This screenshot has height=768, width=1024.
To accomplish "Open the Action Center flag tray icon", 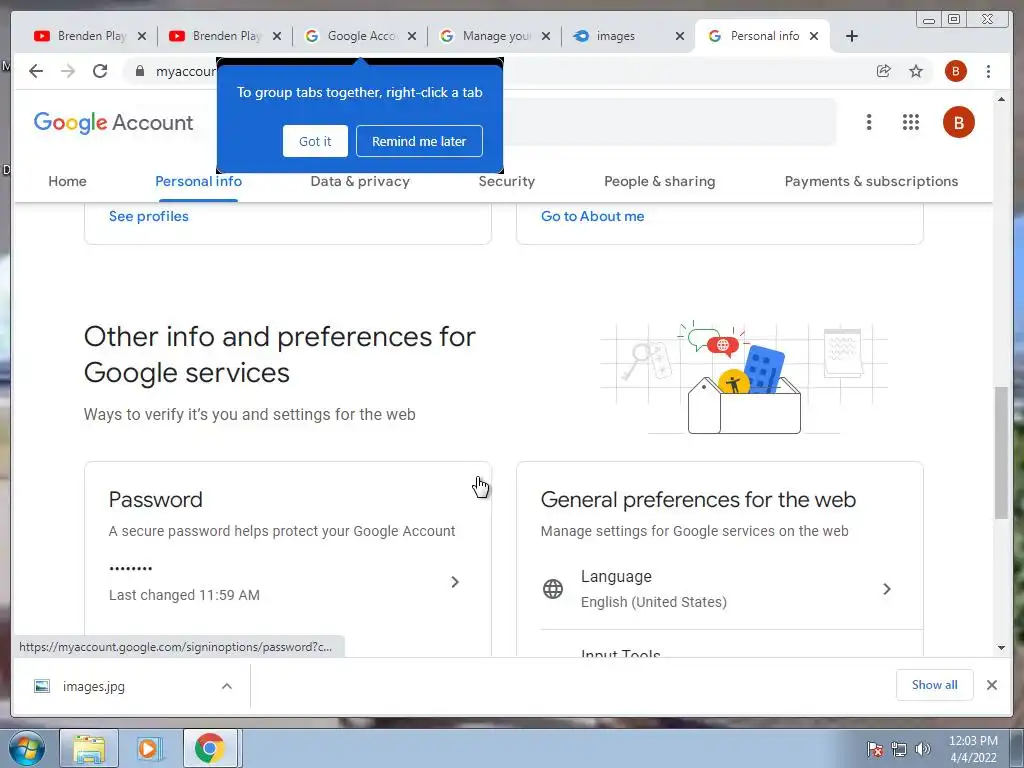I will tap(875, 749).
